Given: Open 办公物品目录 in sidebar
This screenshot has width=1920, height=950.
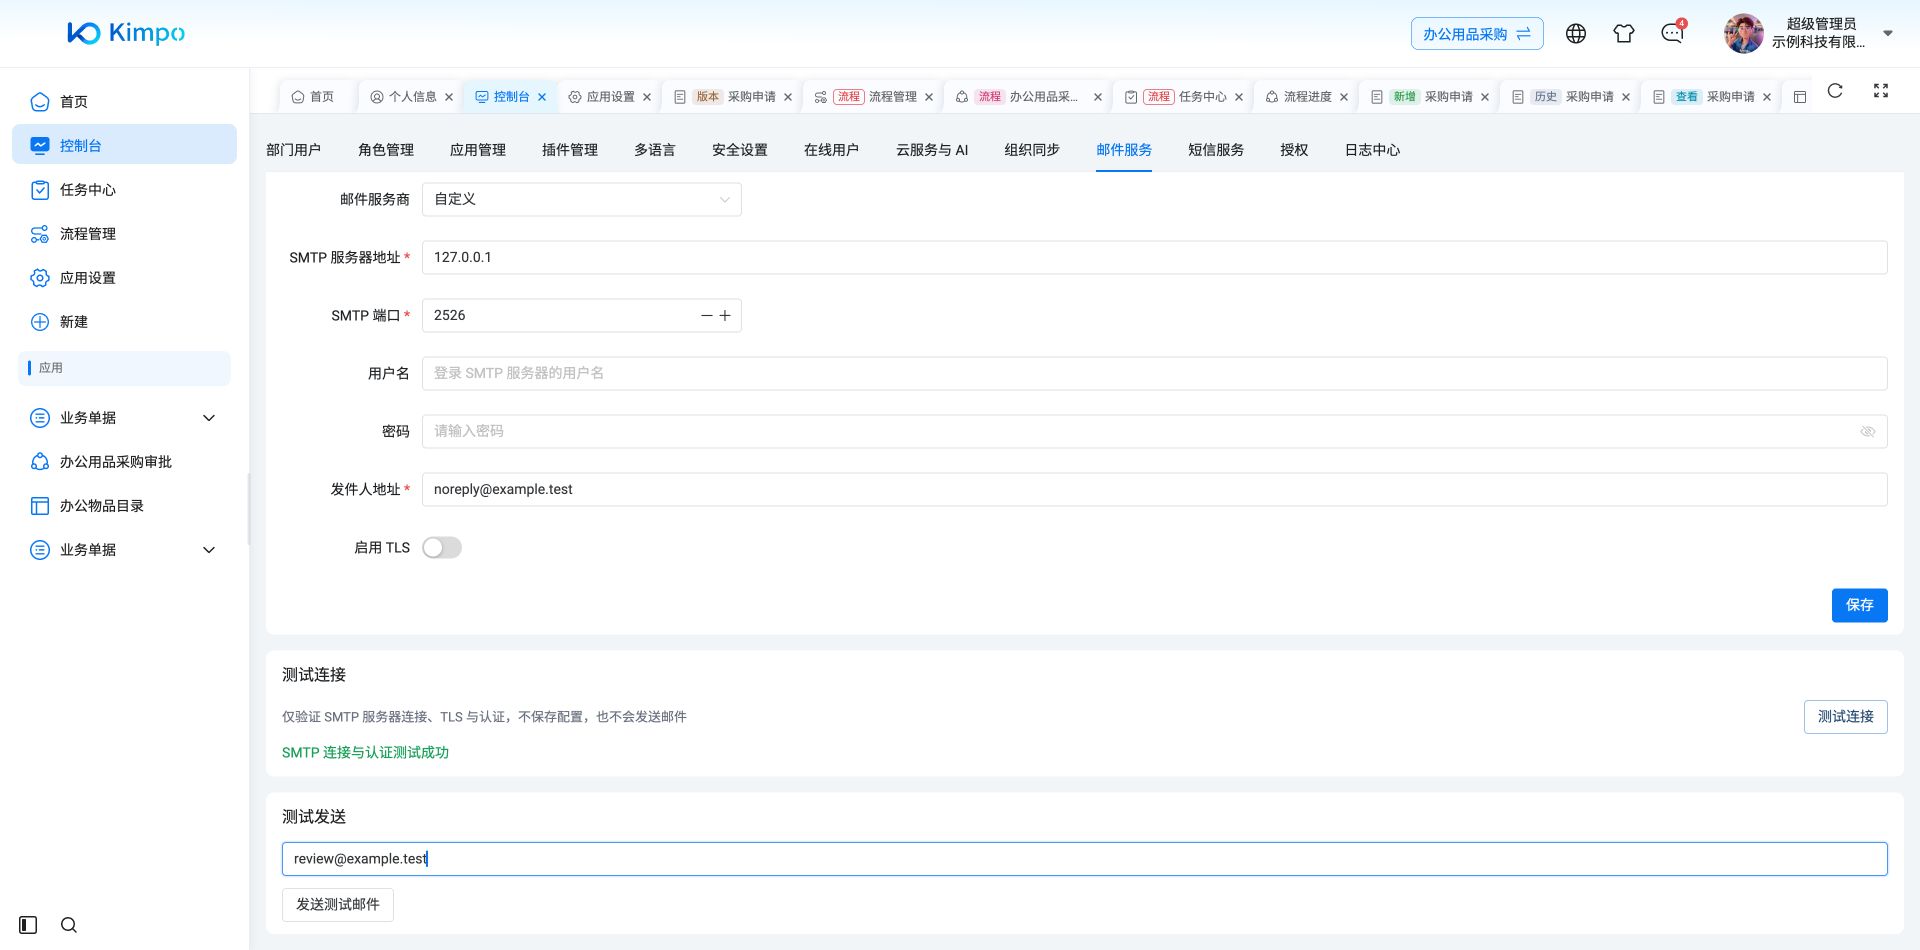Looking at the screenshot, I should pyautogui.click(x=124, y=505).
